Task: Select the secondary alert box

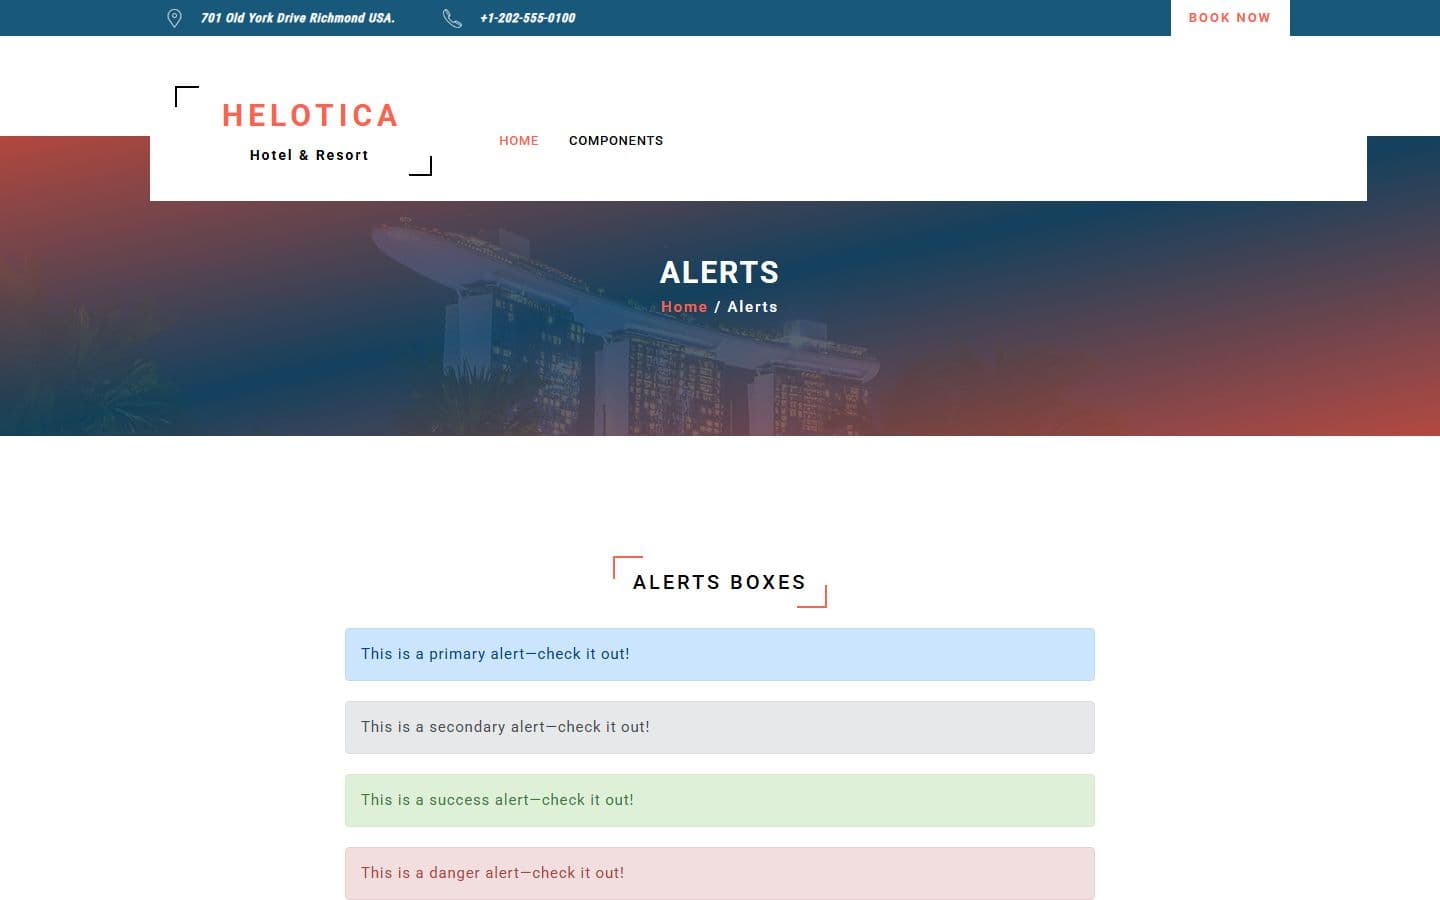Action: (720, 727)
